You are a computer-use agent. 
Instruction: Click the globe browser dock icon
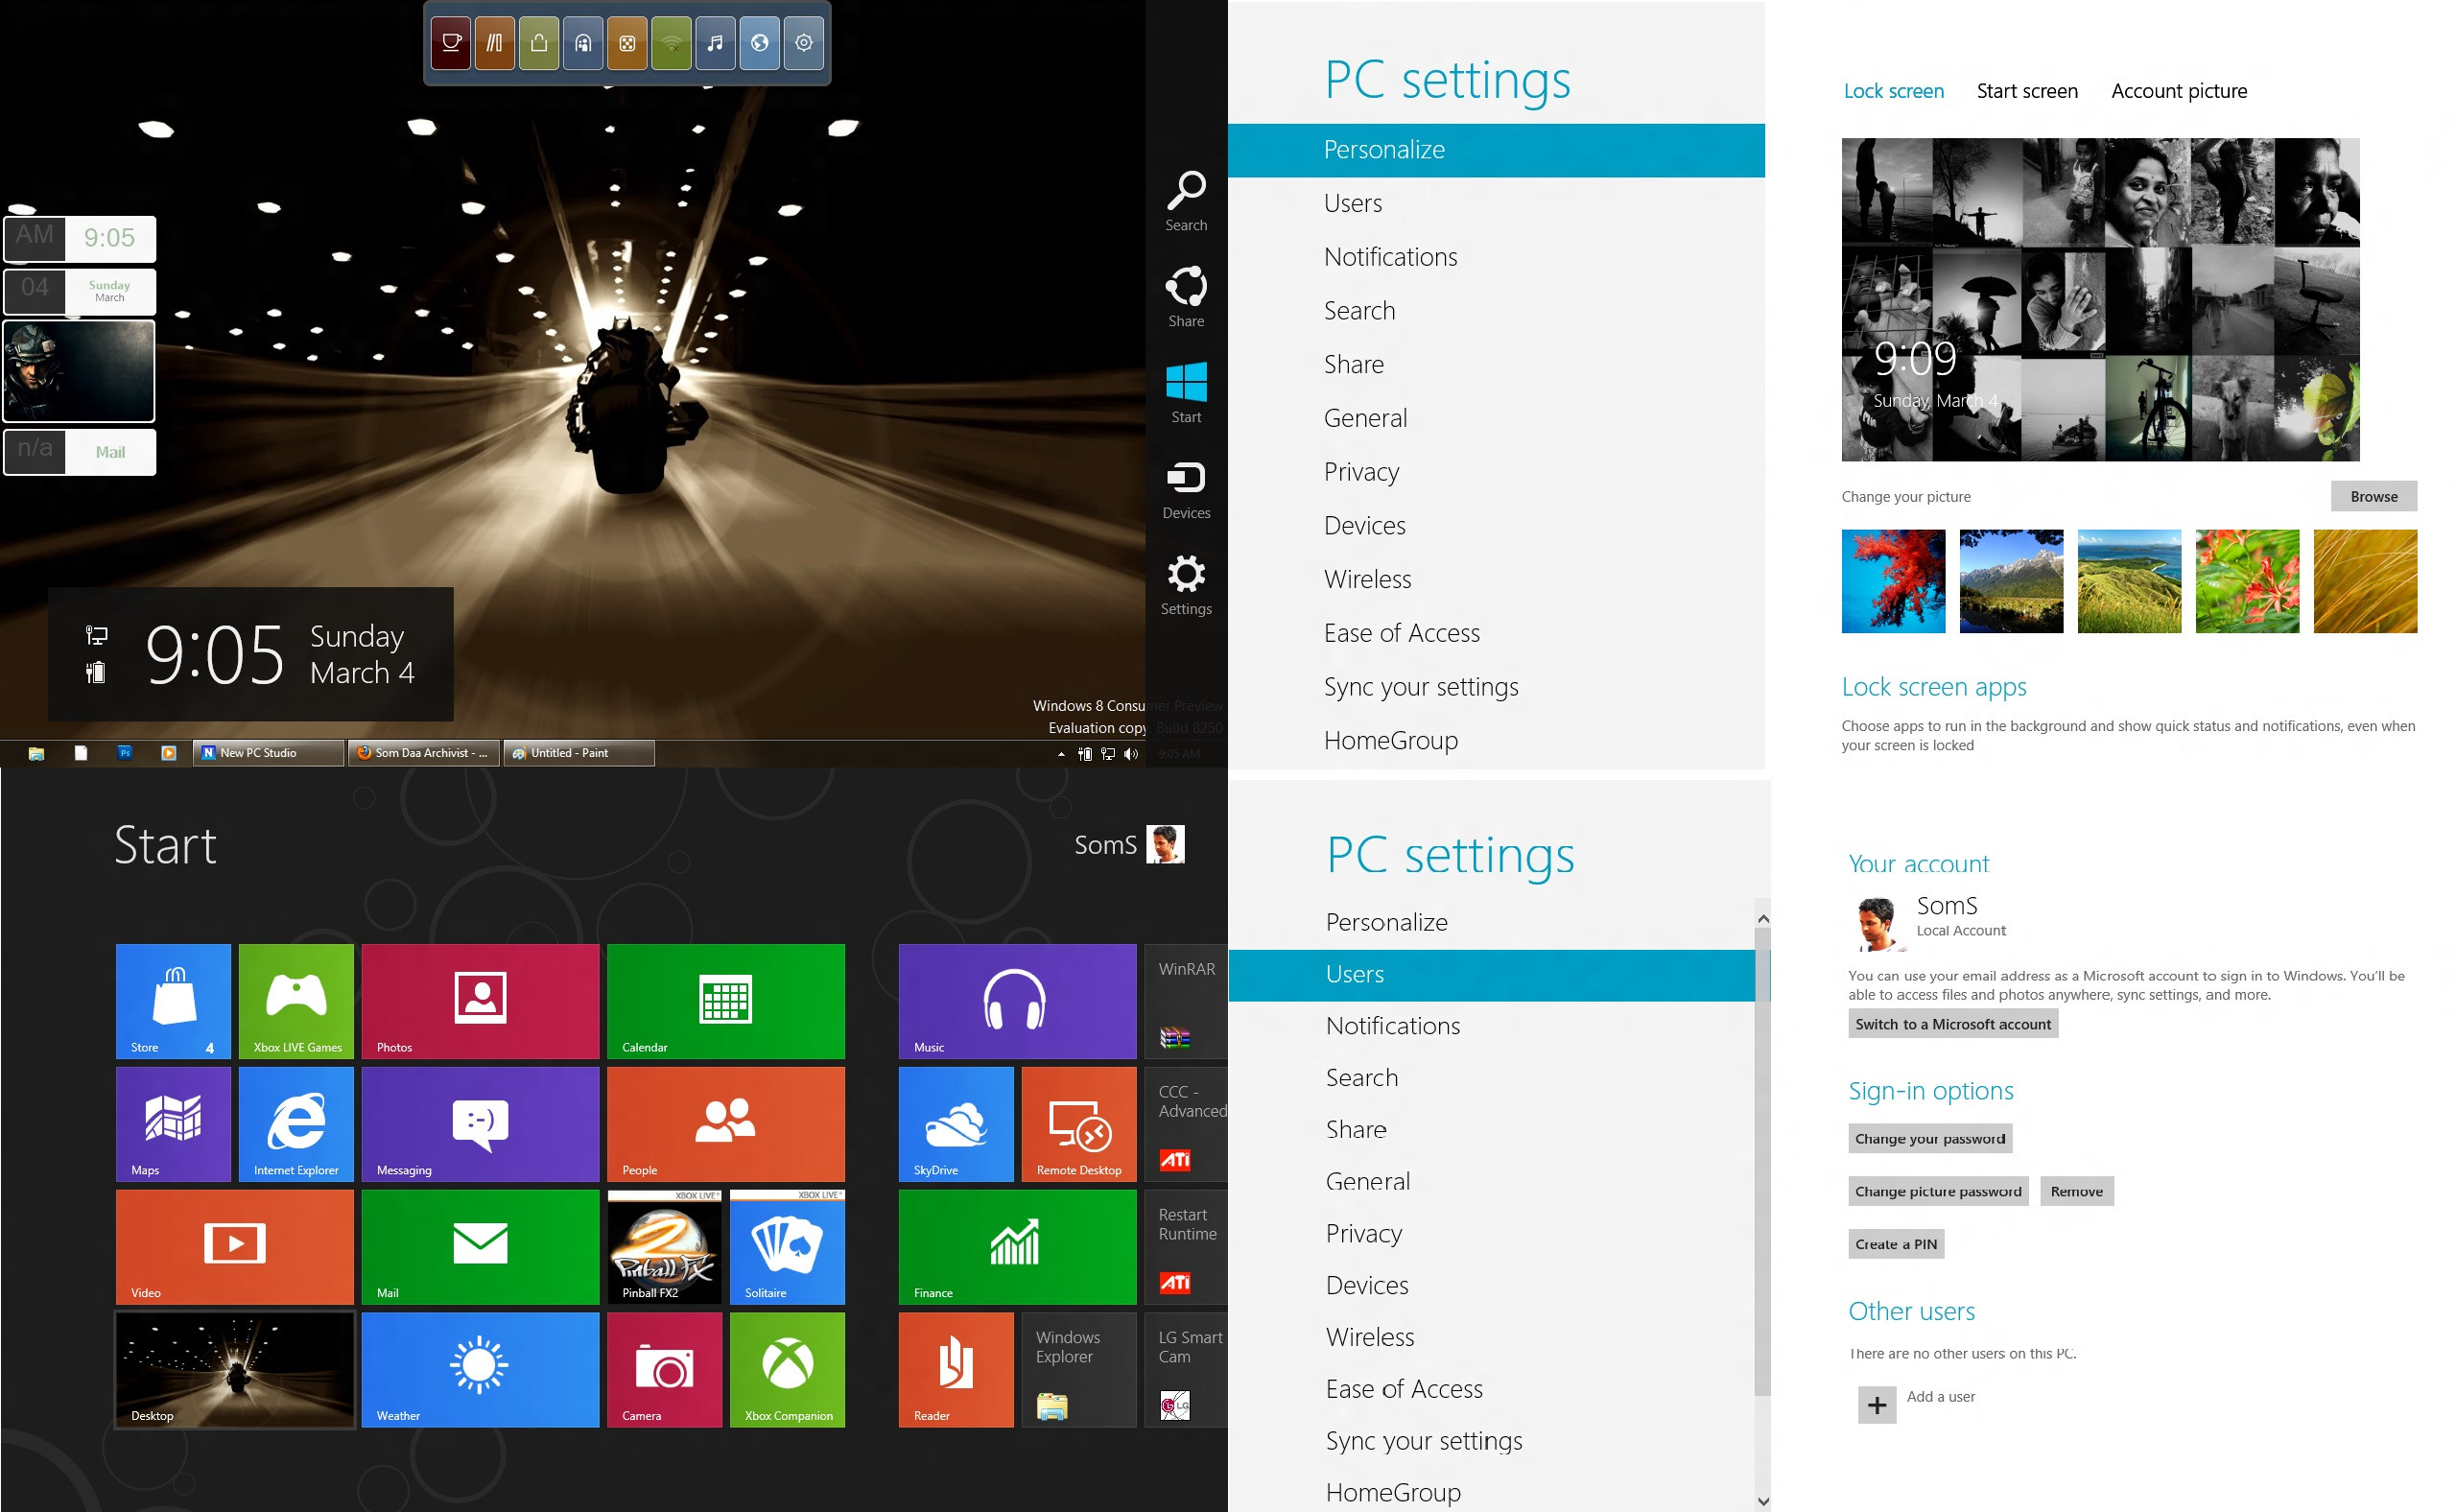(x=760, y=43)
